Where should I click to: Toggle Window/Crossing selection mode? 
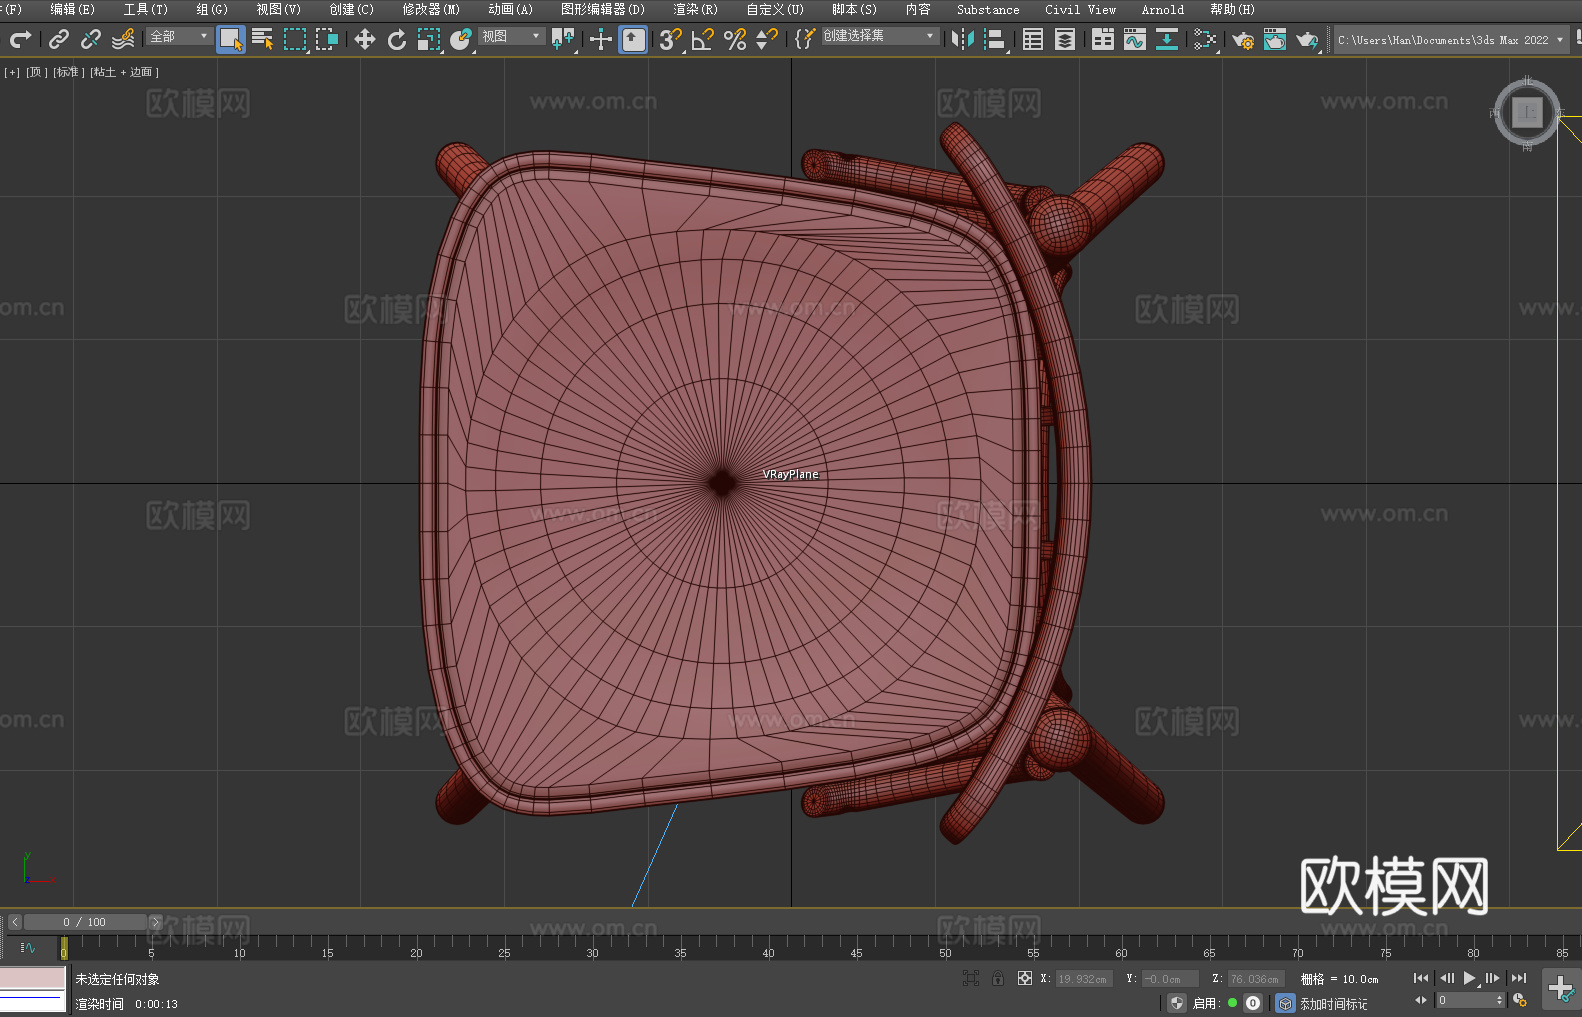coord(327,39)
